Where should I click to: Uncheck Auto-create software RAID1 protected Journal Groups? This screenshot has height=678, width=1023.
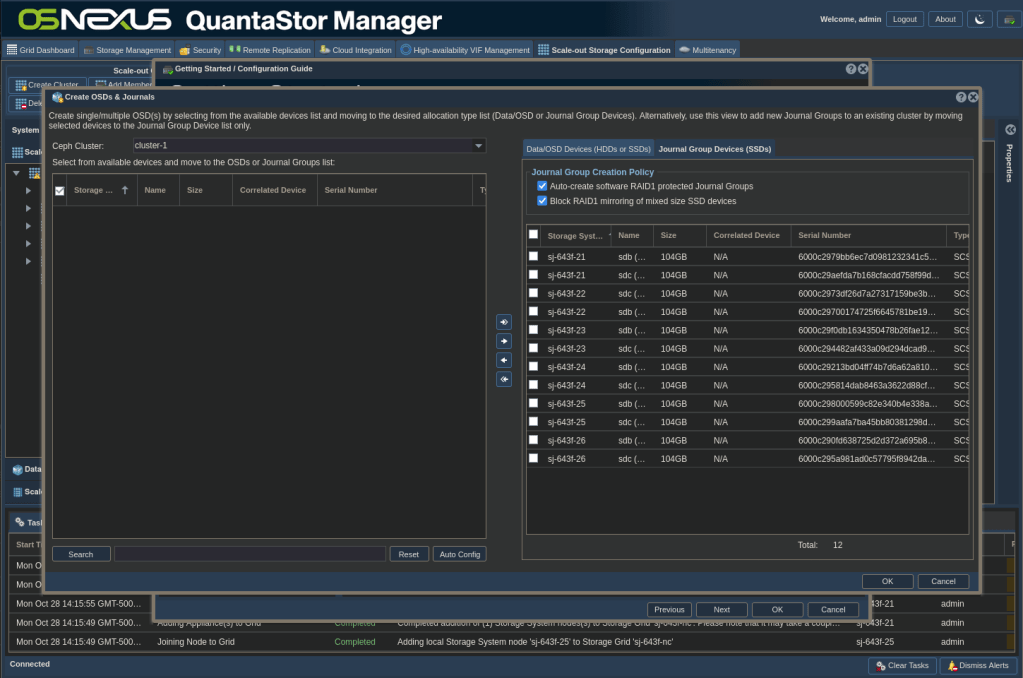[x=542, y=186]
